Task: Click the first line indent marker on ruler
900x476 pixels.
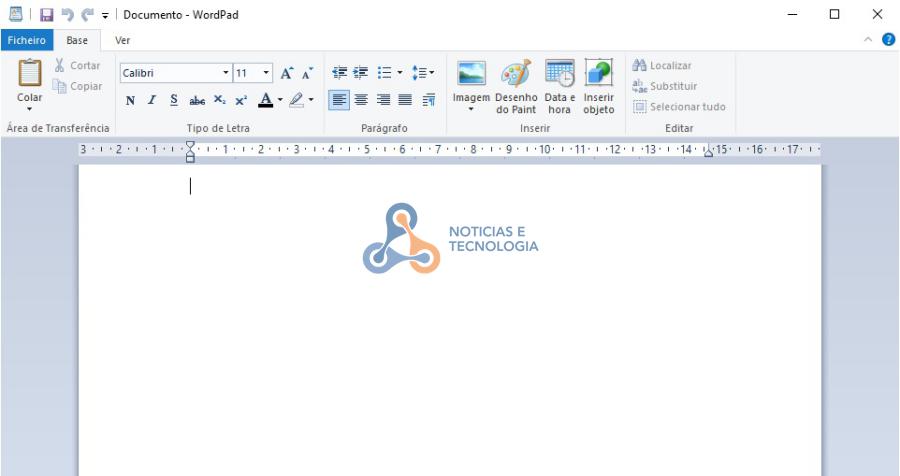Action: [190, 145]
